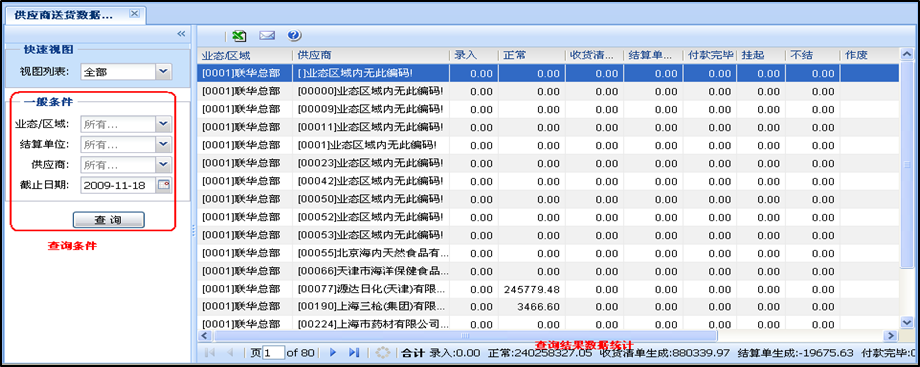
Task: Click the Excel export icon in toolbar
Action: 239,36
